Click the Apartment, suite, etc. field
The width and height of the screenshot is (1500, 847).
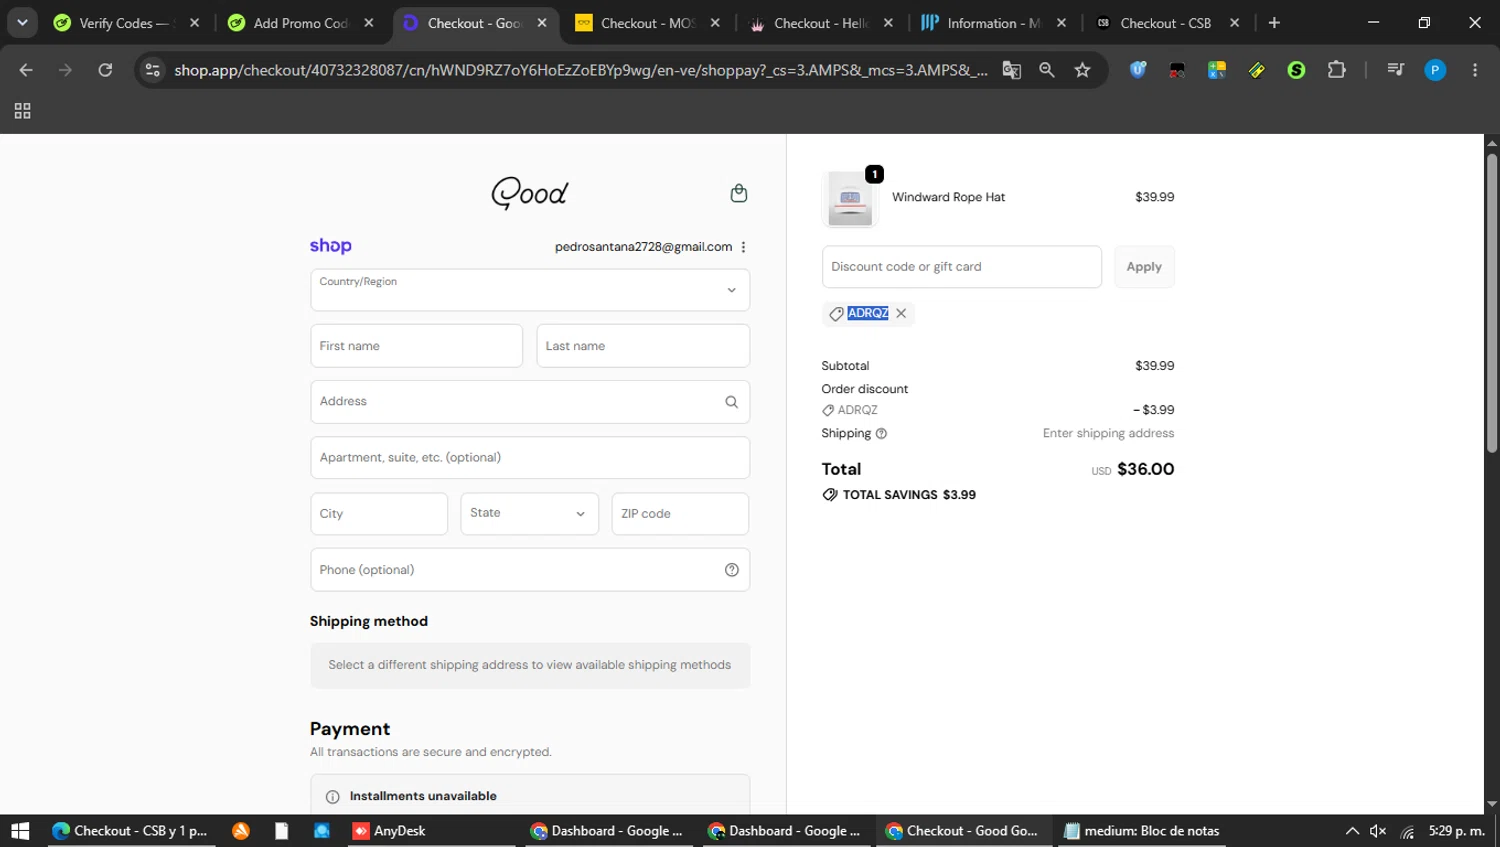click(x=530, y=458)
